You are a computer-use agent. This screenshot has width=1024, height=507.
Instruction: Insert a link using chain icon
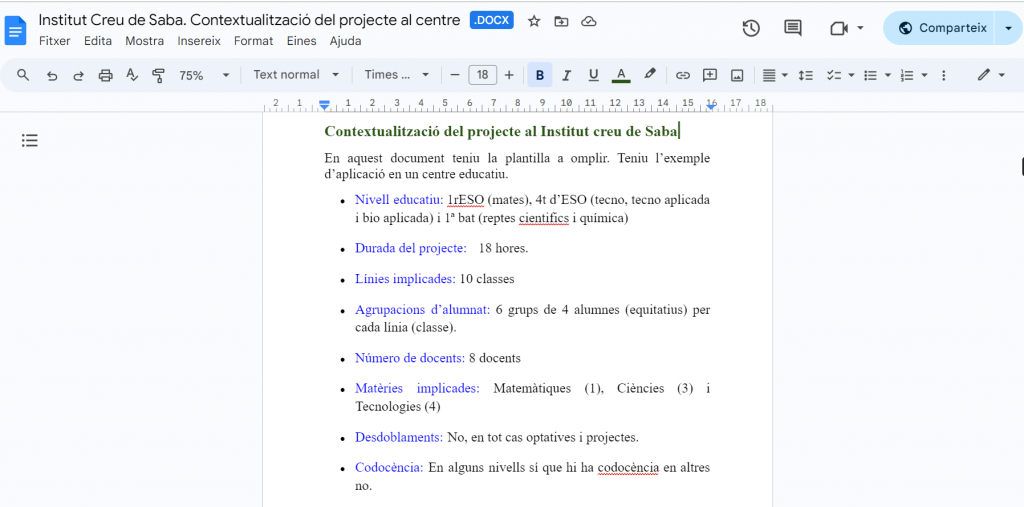(x=683, y=75)
